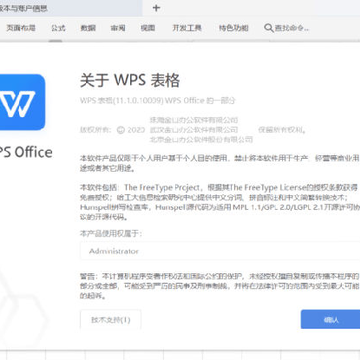Select the 审阅 ribbon tab
Screen dimensions: 360x360
[118, 28]
